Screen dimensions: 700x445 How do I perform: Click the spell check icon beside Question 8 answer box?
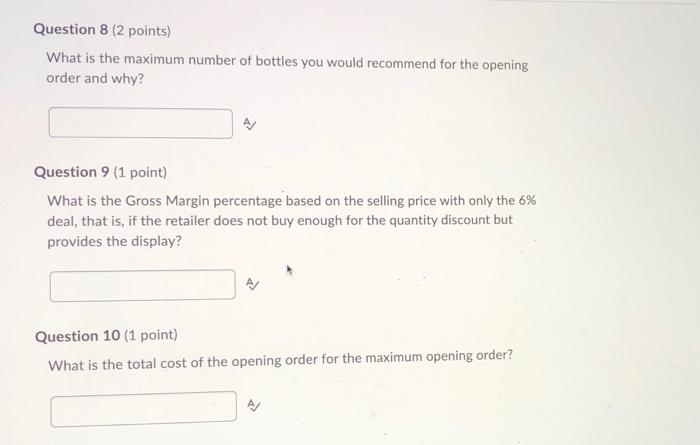click(250, 124)
